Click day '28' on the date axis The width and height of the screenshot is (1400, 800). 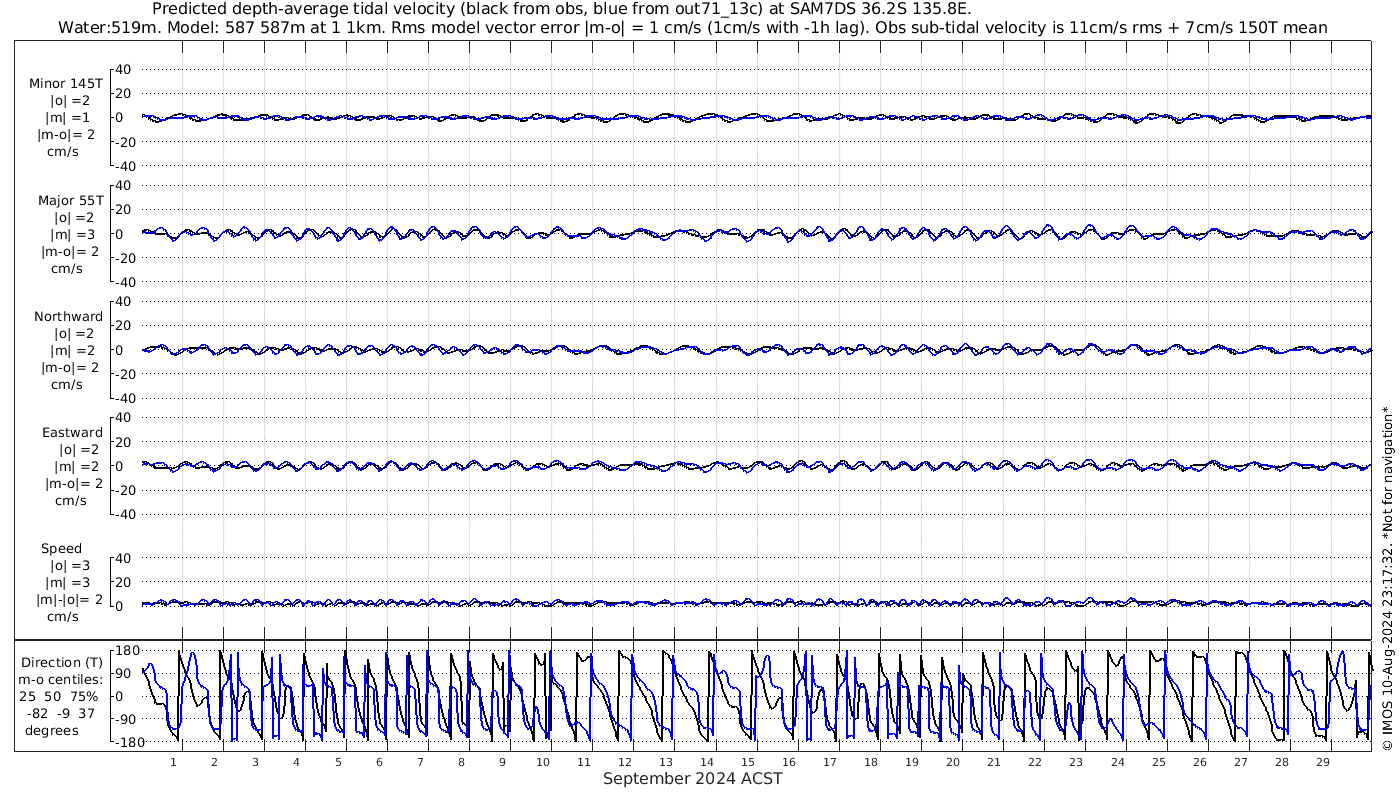coord(1281,762)
